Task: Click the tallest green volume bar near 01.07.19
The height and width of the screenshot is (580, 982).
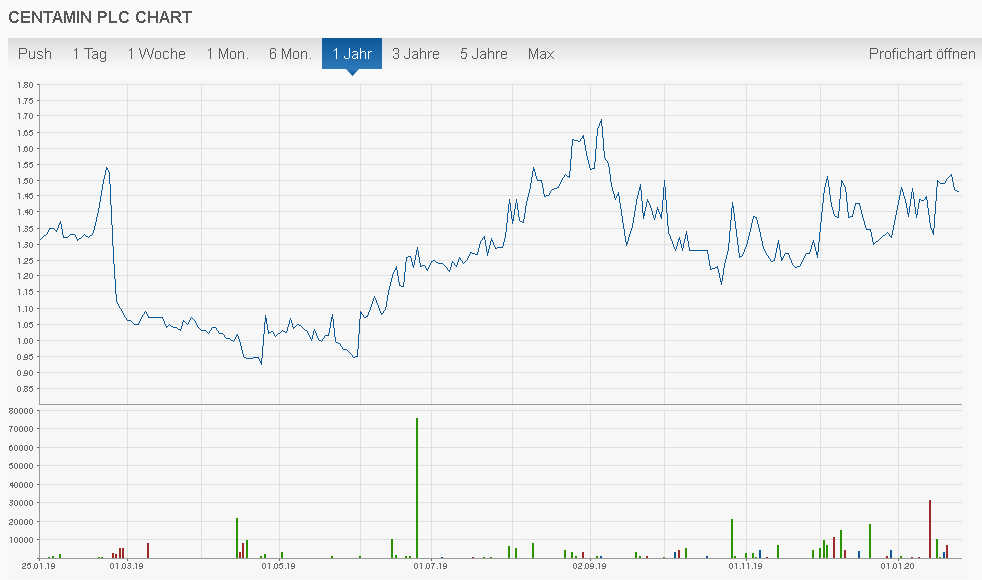Action: pos(417,488)
